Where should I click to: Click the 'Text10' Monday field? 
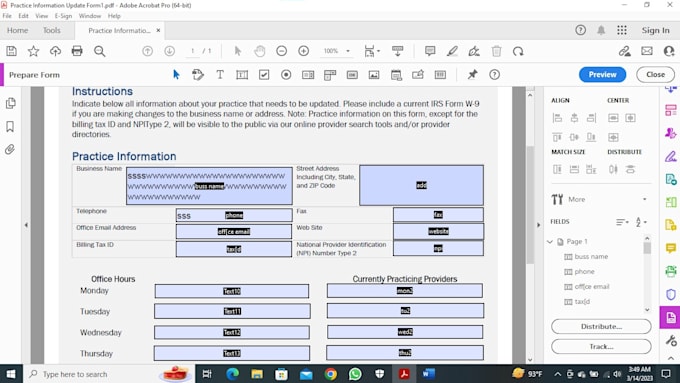point(232,291)
